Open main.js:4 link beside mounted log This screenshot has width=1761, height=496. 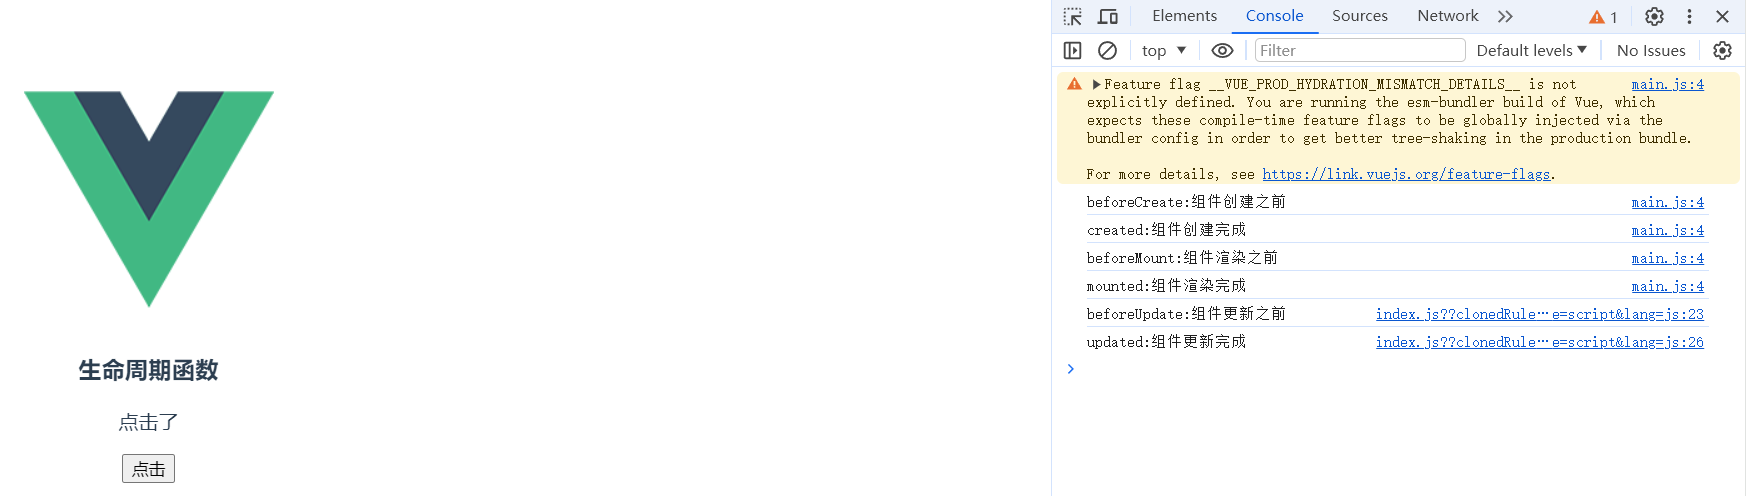click(1667, 286)
